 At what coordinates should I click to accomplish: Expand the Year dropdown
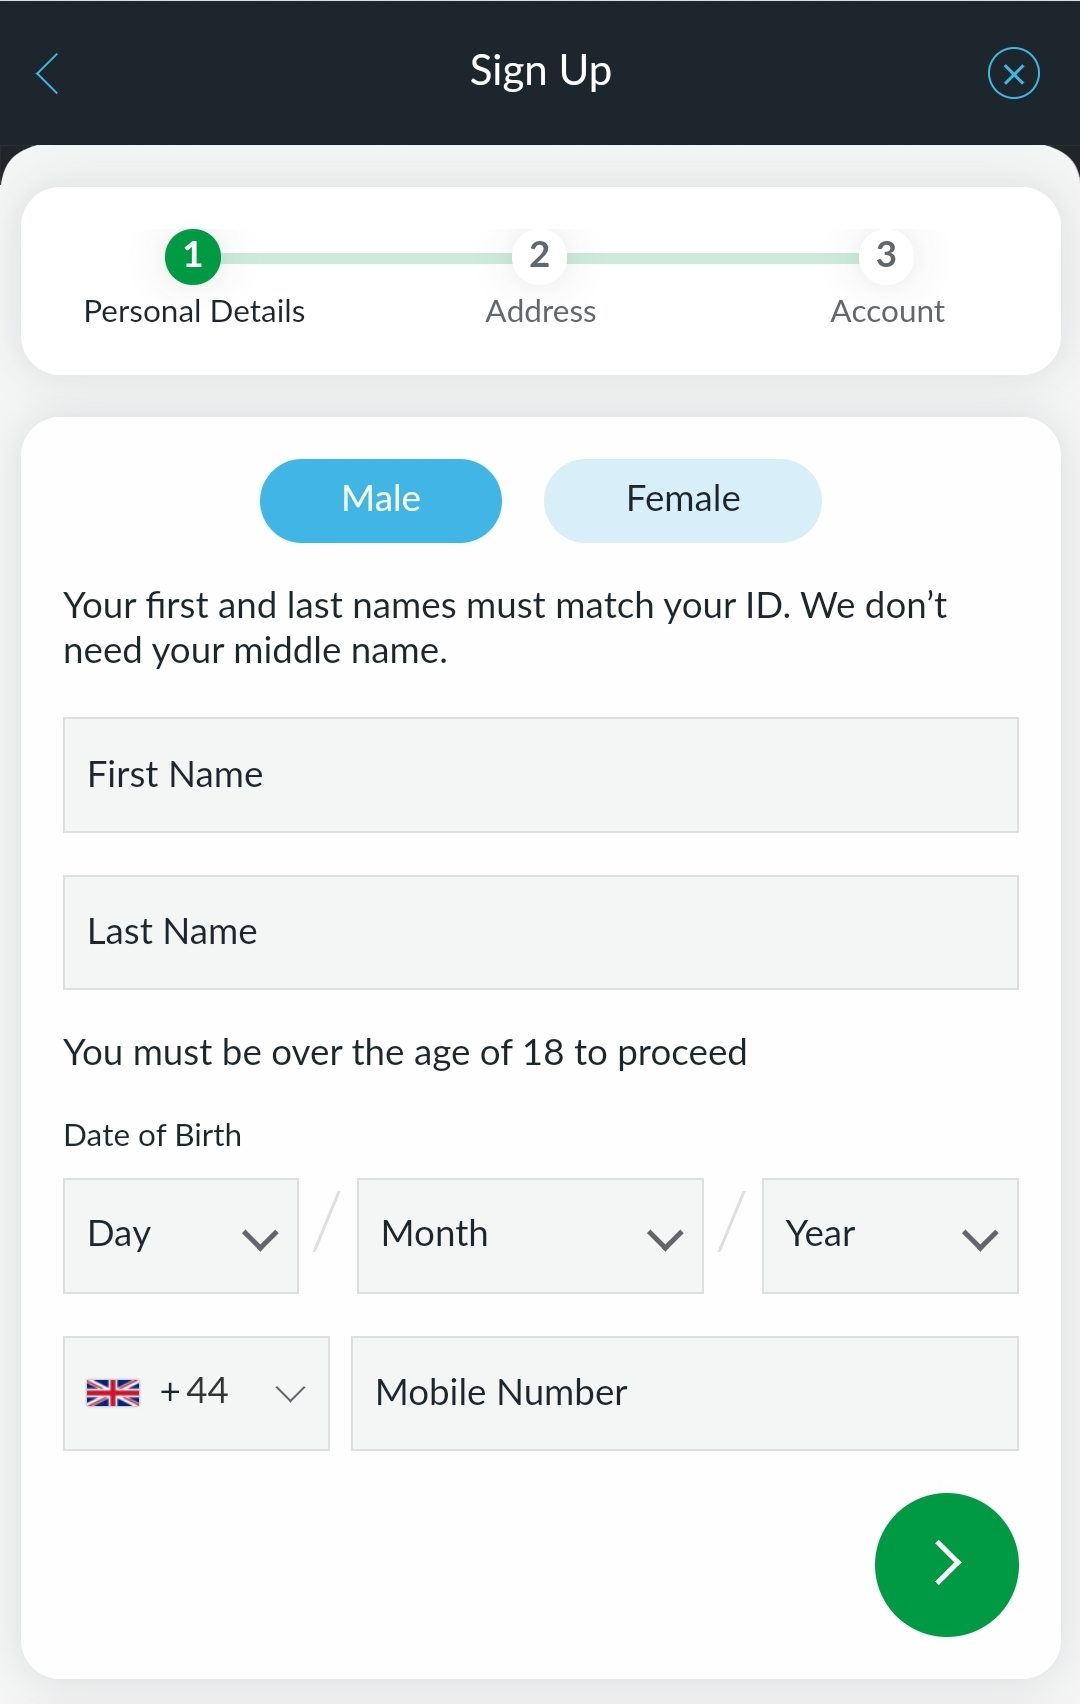coord(890,1236)
